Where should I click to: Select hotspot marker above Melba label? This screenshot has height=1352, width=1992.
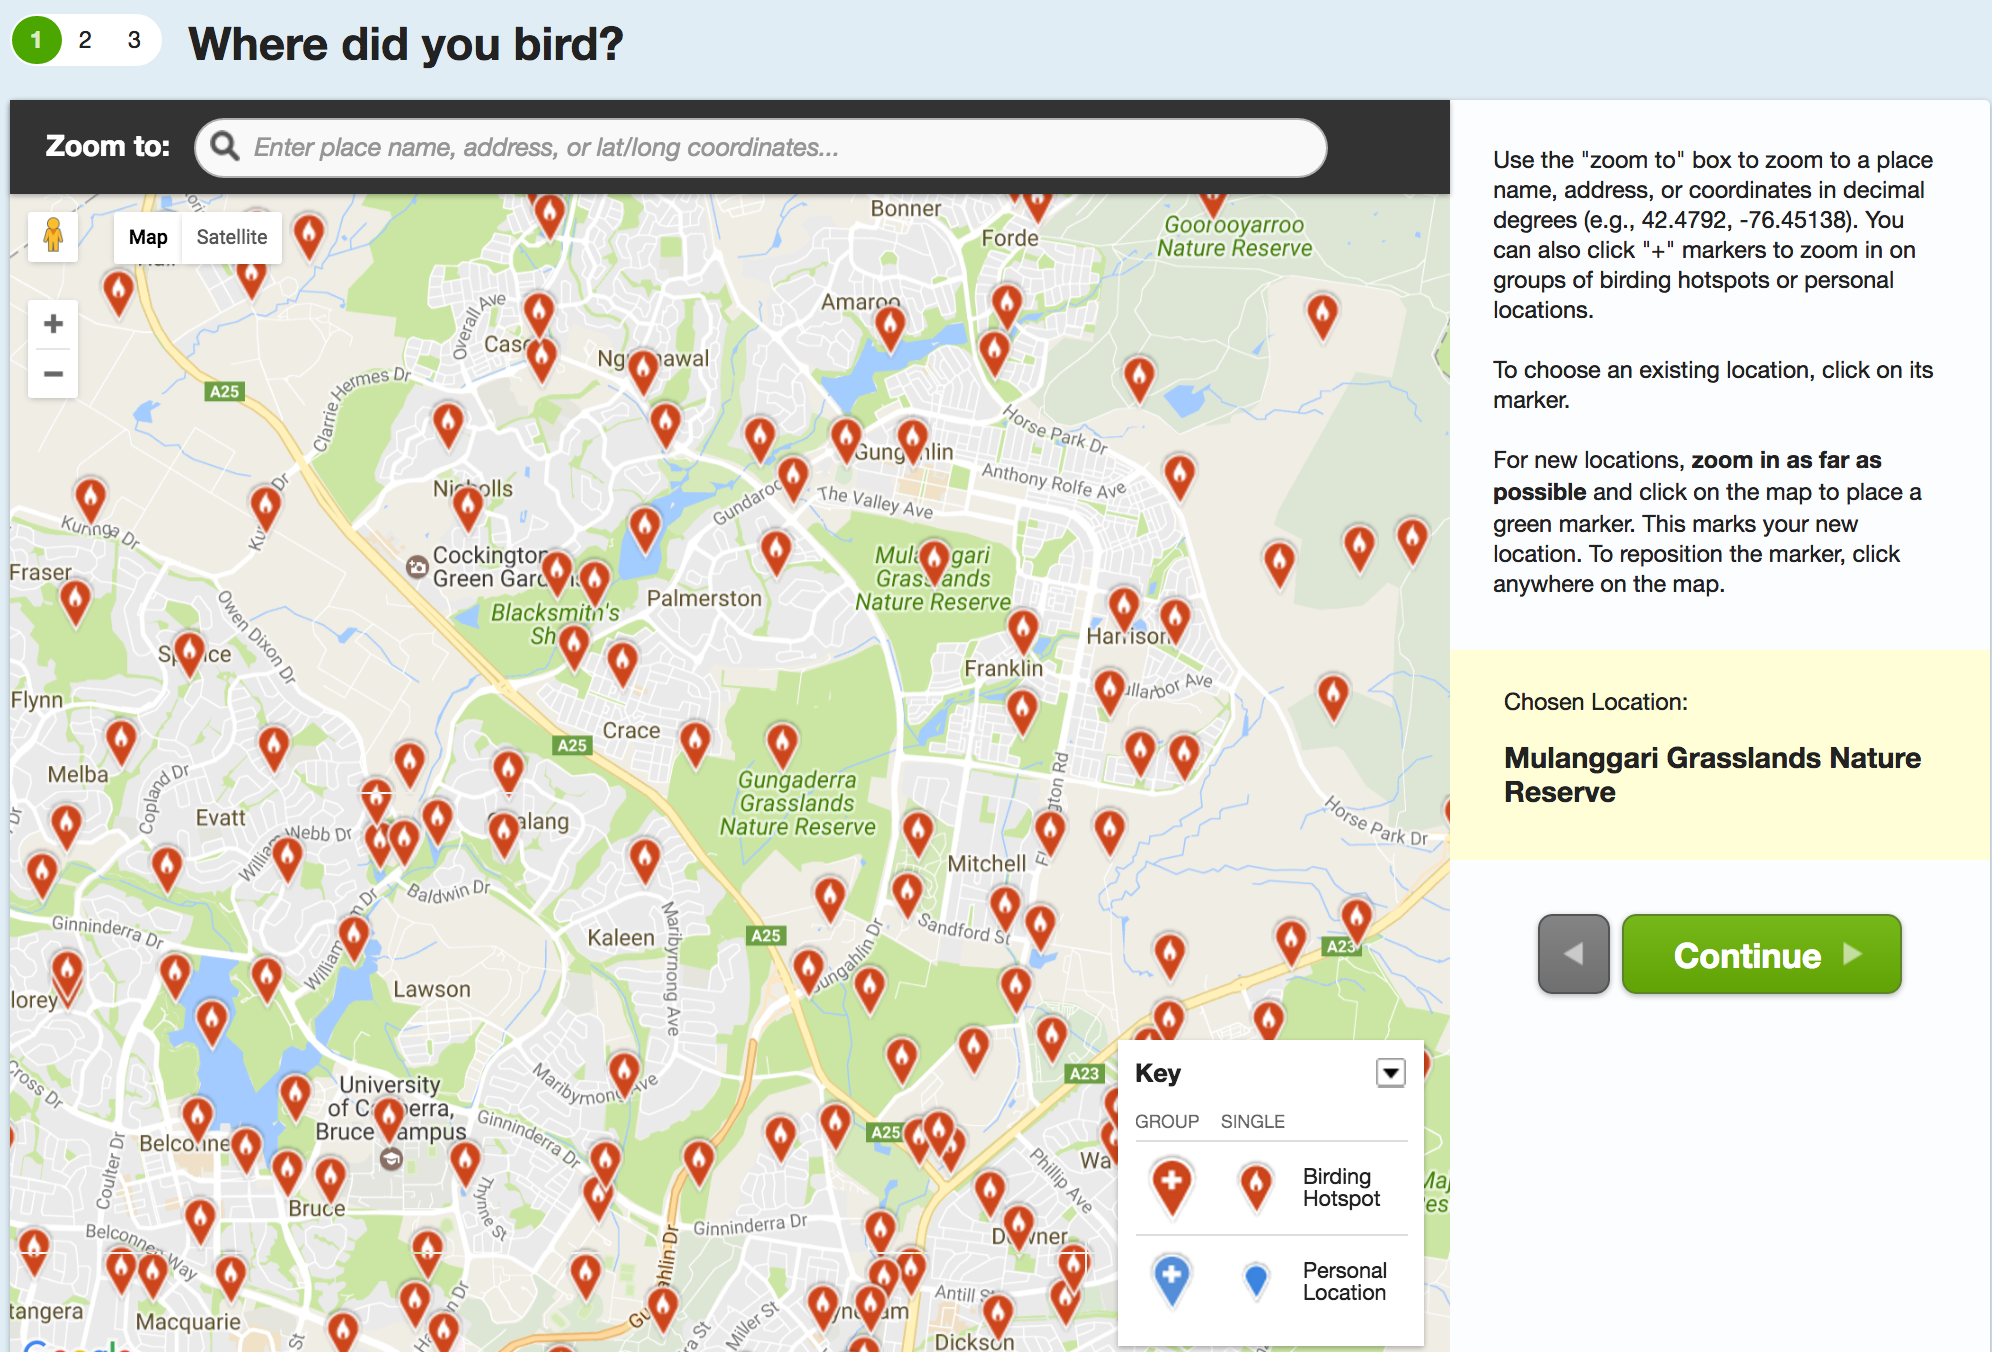pyautogui.click(x=121, y=741)
